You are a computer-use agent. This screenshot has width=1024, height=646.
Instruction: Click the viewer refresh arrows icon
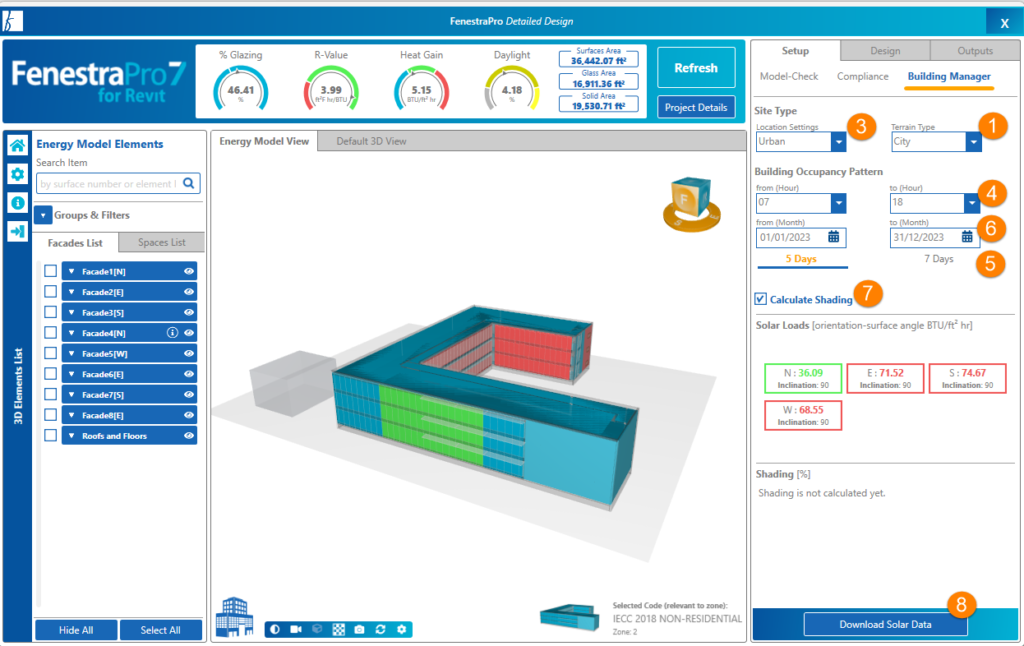click(380, 629)
